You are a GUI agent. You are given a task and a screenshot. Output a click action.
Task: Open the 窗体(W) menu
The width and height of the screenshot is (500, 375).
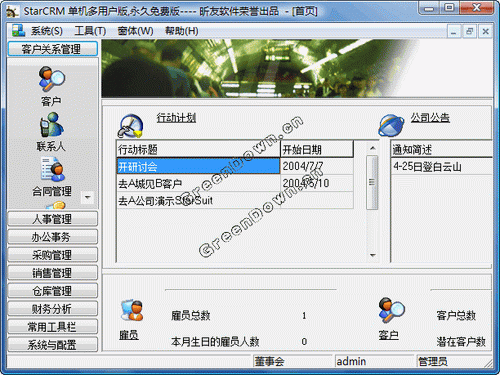135,31
